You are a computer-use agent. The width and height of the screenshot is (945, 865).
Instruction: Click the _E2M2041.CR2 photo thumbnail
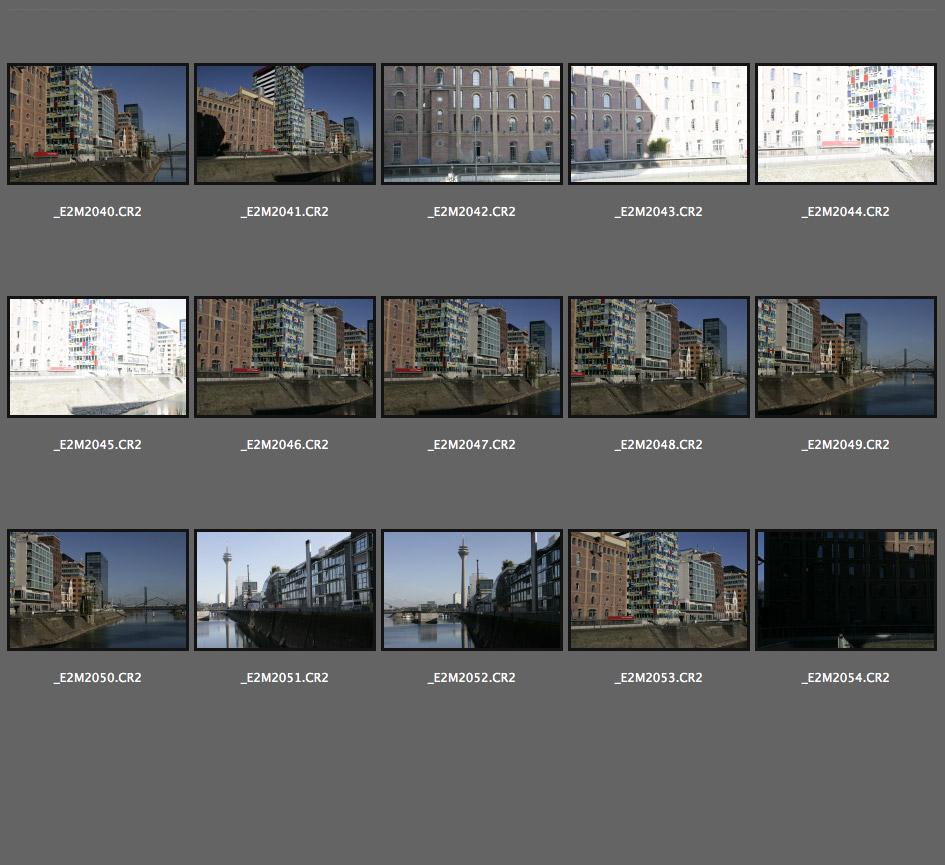[x=285, y=124]
